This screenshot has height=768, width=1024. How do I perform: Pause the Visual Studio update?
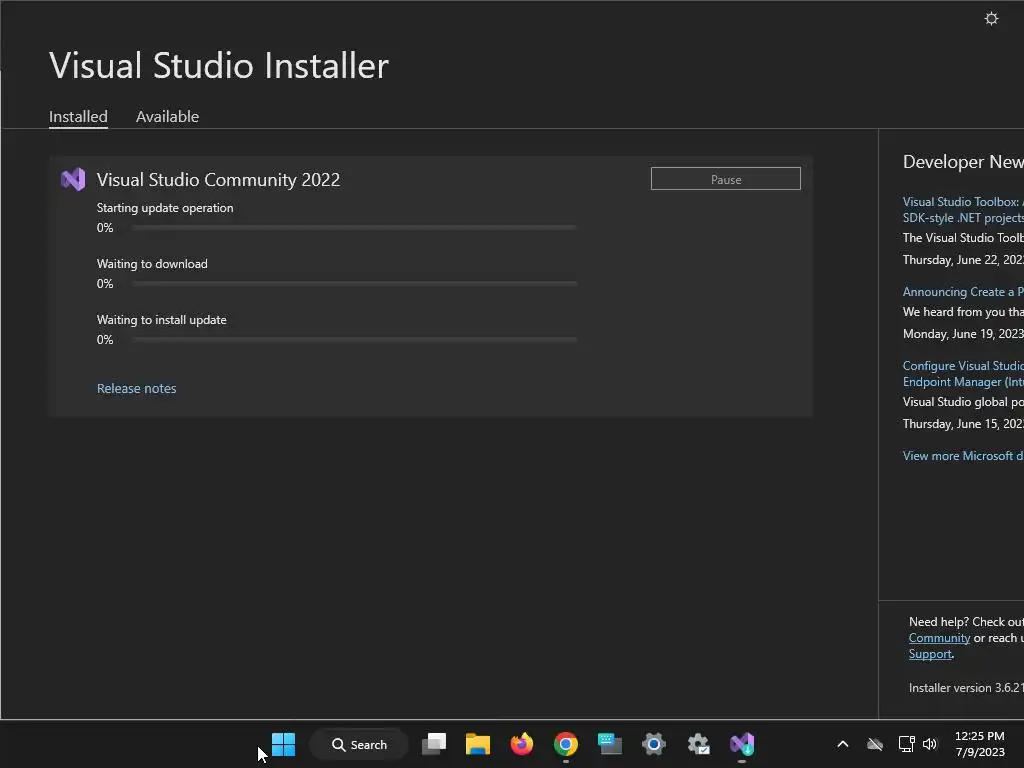point(726,179)
